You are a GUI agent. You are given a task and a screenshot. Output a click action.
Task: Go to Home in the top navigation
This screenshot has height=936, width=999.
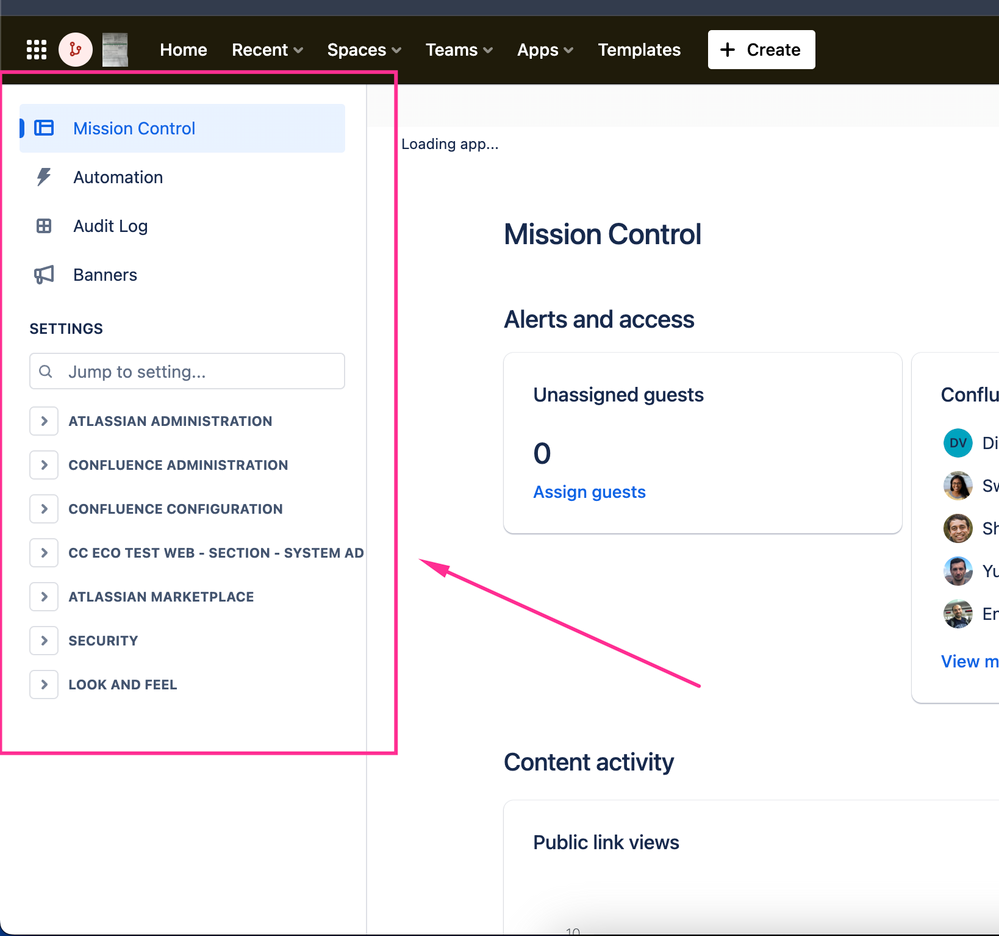(x=183, y=50)
